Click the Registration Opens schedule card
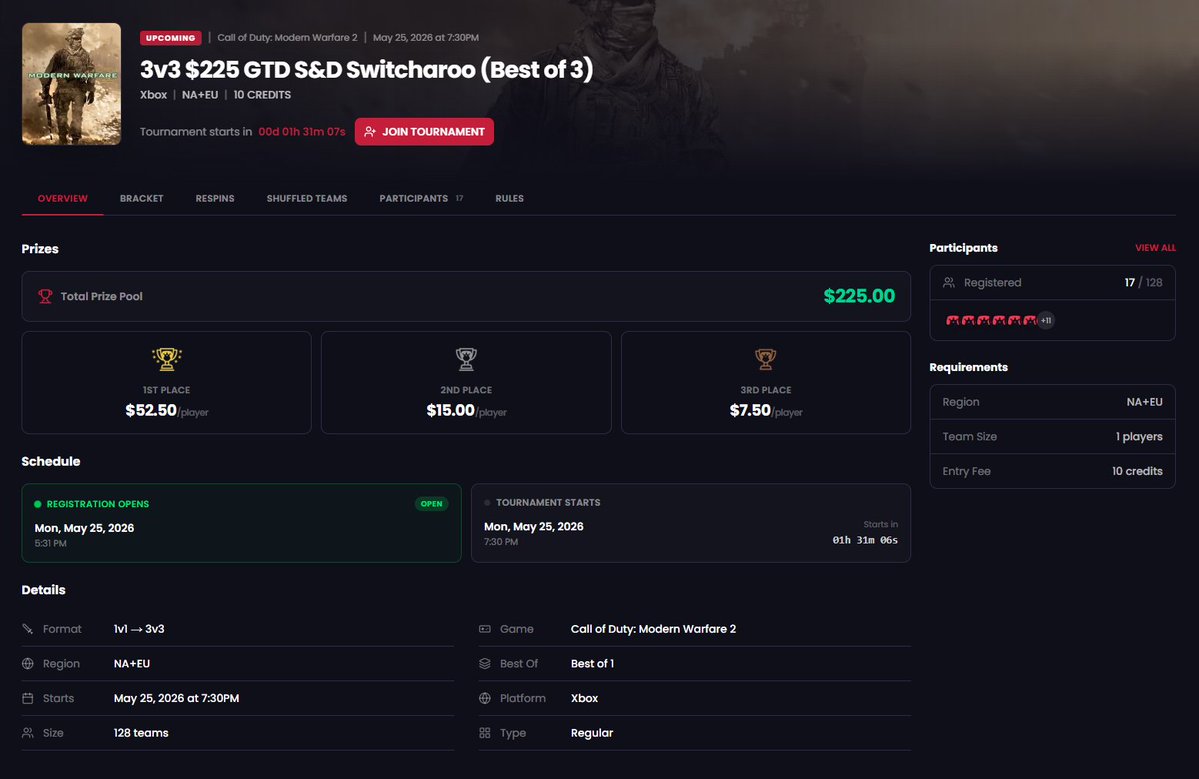 pyautogui.click(x=242, y=523)
